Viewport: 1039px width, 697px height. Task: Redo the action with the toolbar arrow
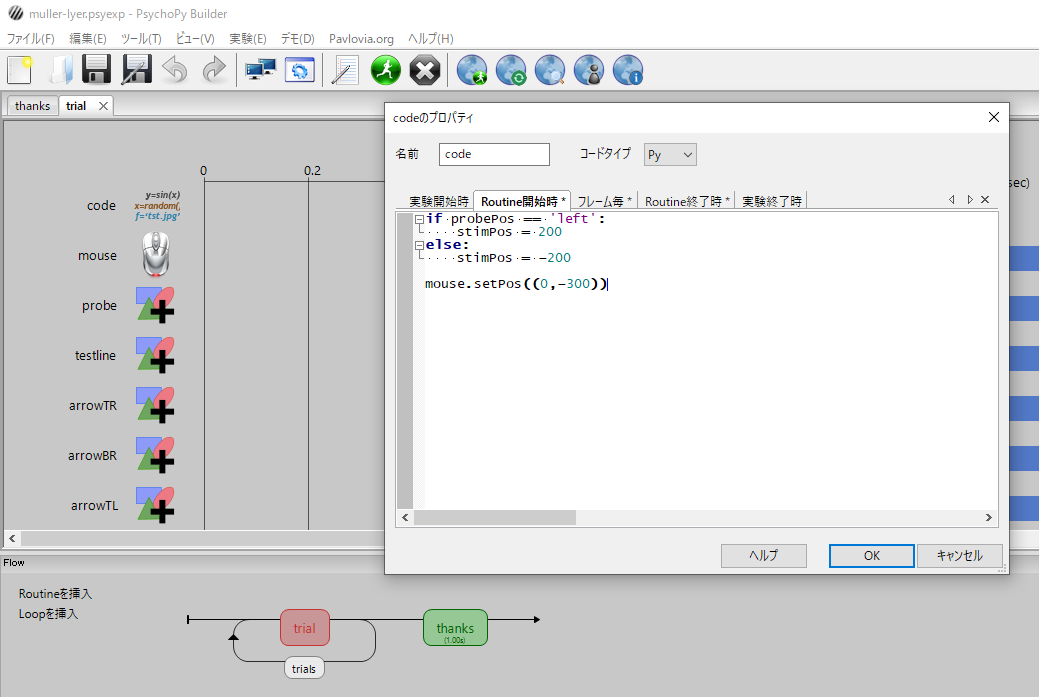(x=214, y=70)
